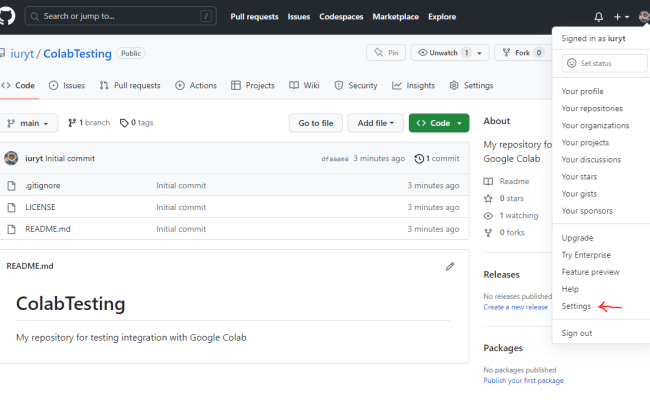Open Settings in the user dropdown menu

point(576,306)
